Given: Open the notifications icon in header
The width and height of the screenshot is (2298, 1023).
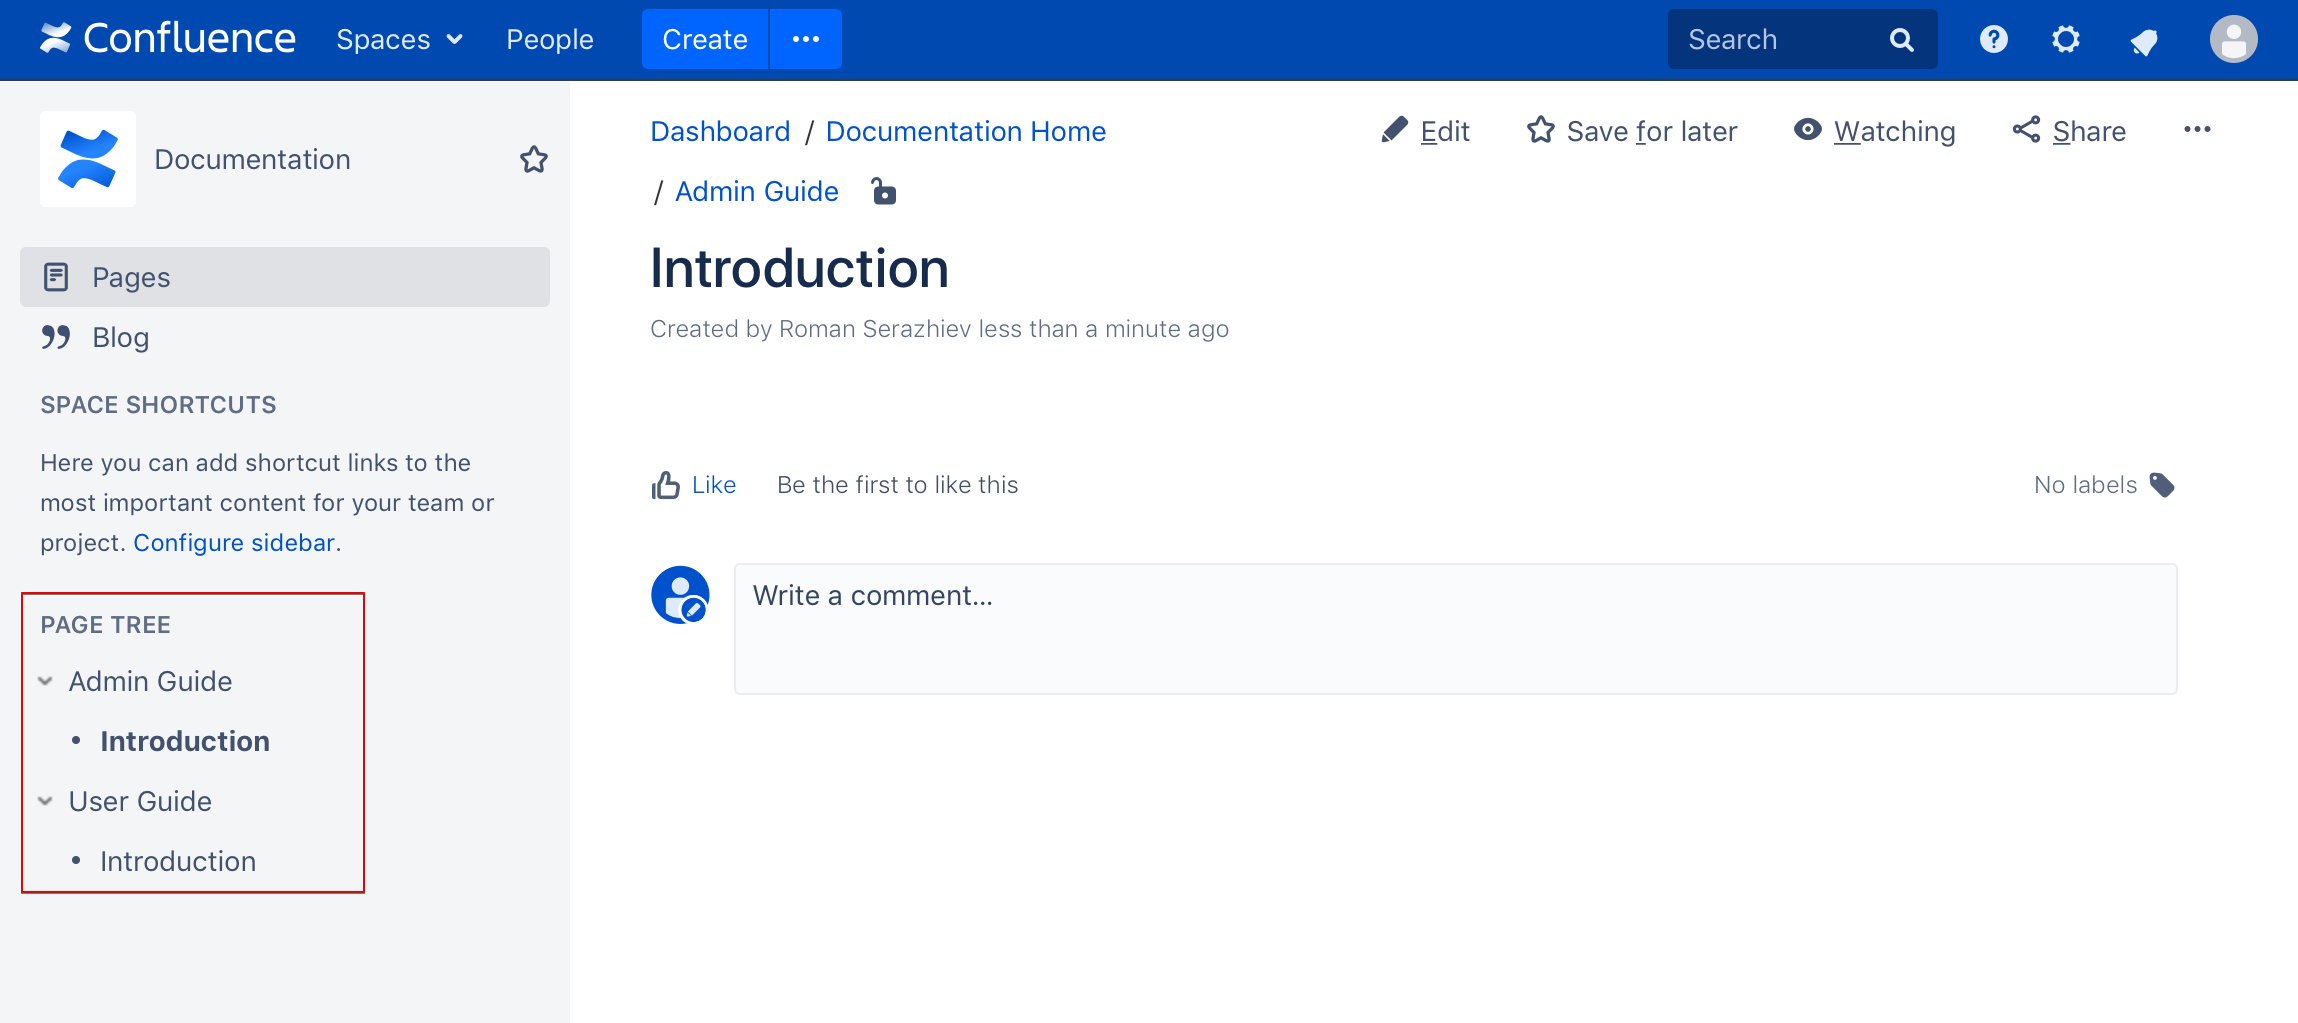Looking at the screenshot, I should coord(2143,41).
